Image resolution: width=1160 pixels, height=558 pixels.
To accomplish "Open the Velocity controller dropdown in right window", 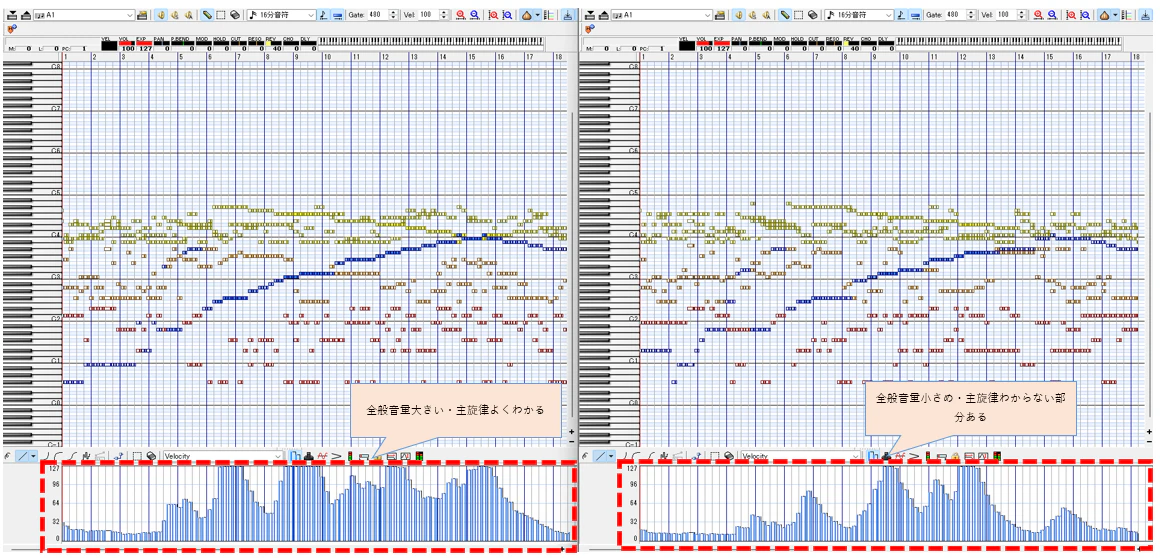I will (x=801, y=456).
